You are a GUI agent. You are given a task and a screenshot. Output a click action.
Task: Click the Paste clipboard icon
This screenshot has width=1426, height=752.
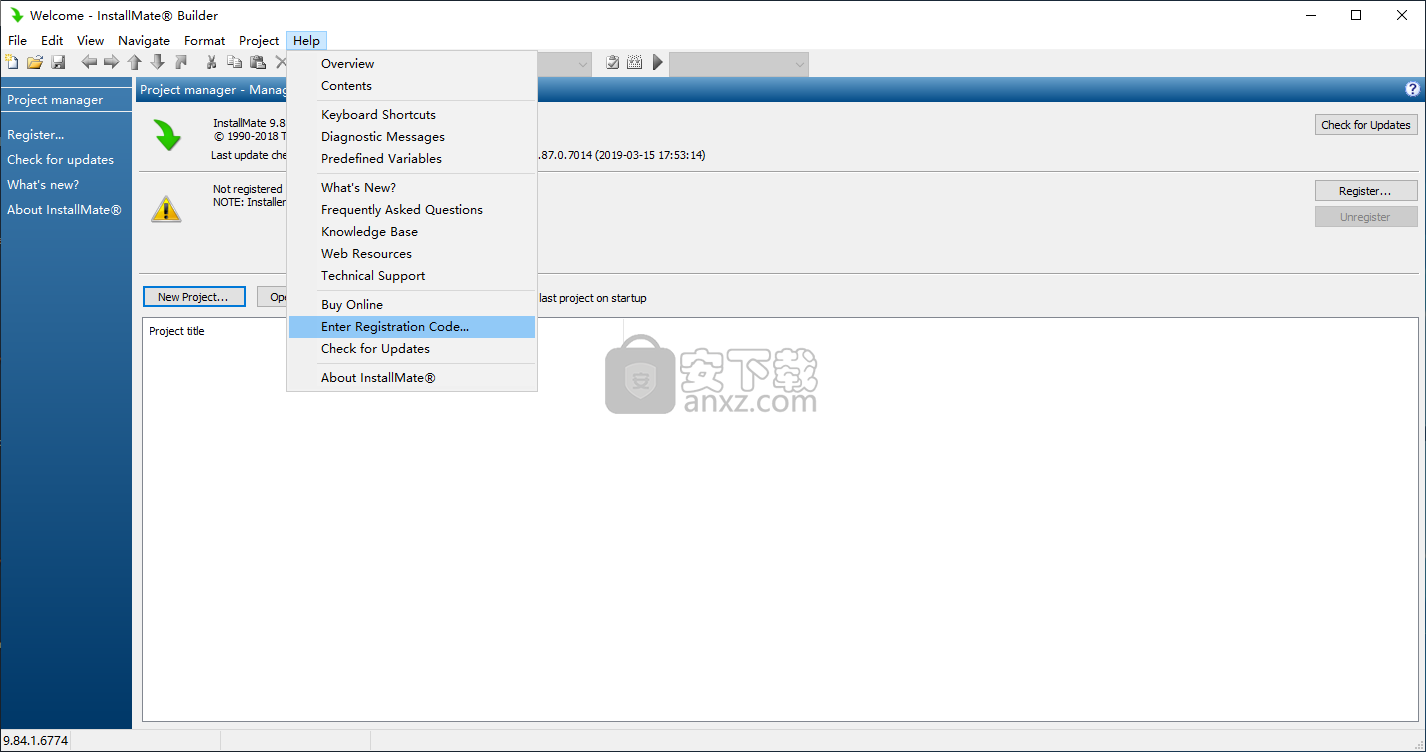click(x=258, y=62)
